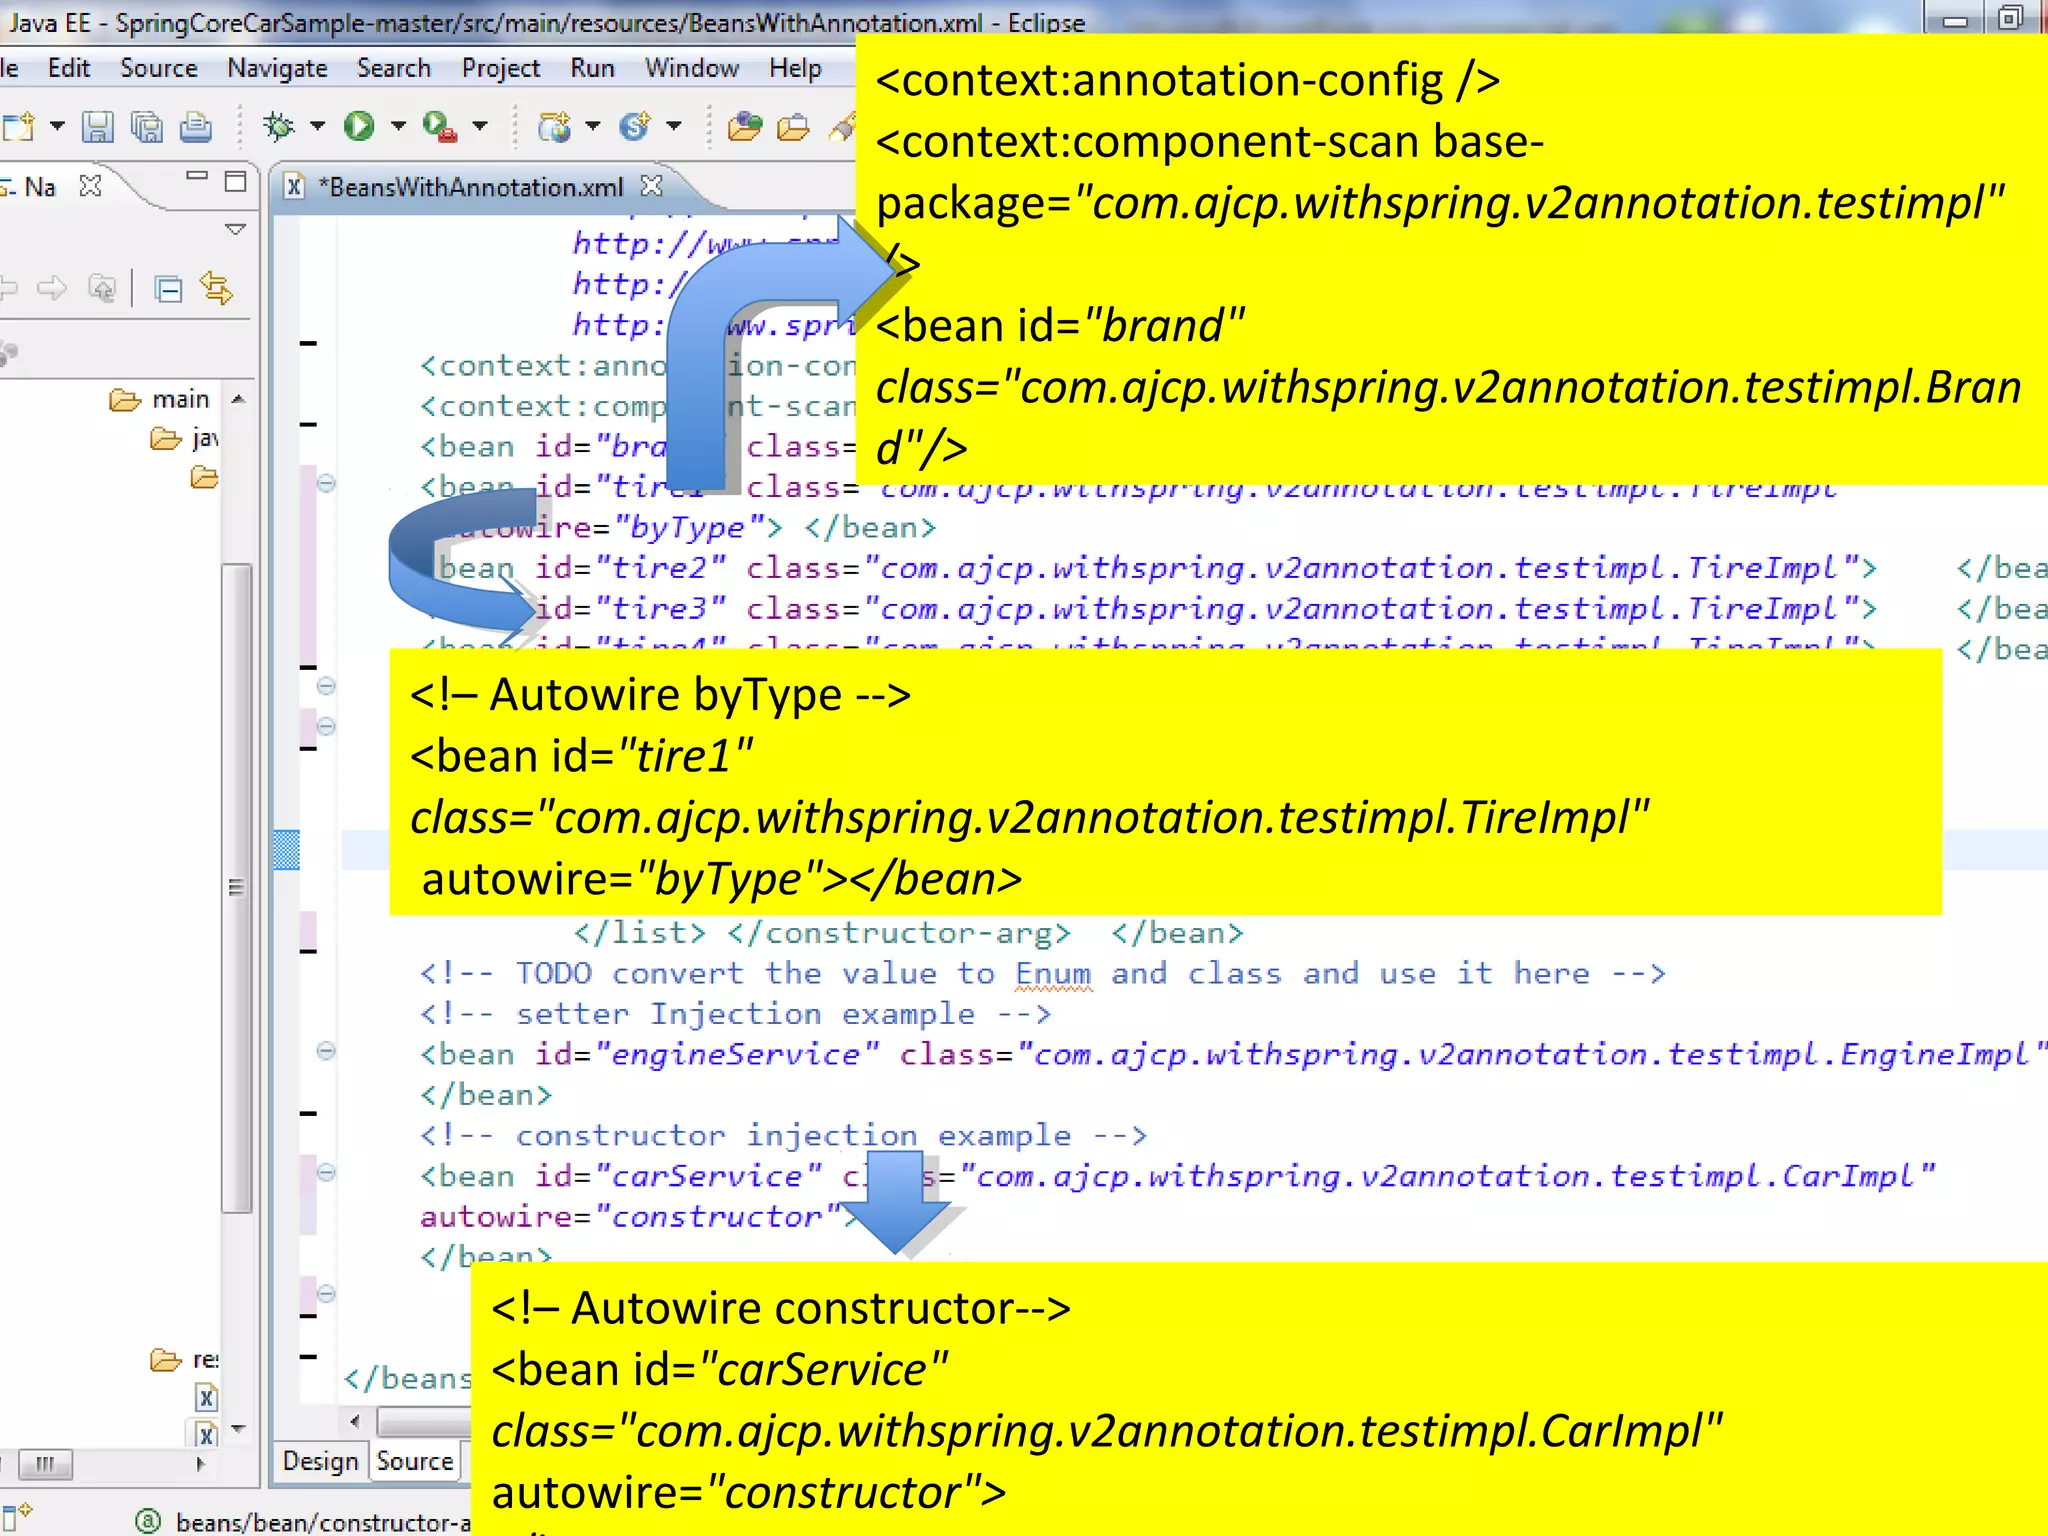Select the java folder under main
This screenshot has height=1536, width=2048.
tap(184, 438)
